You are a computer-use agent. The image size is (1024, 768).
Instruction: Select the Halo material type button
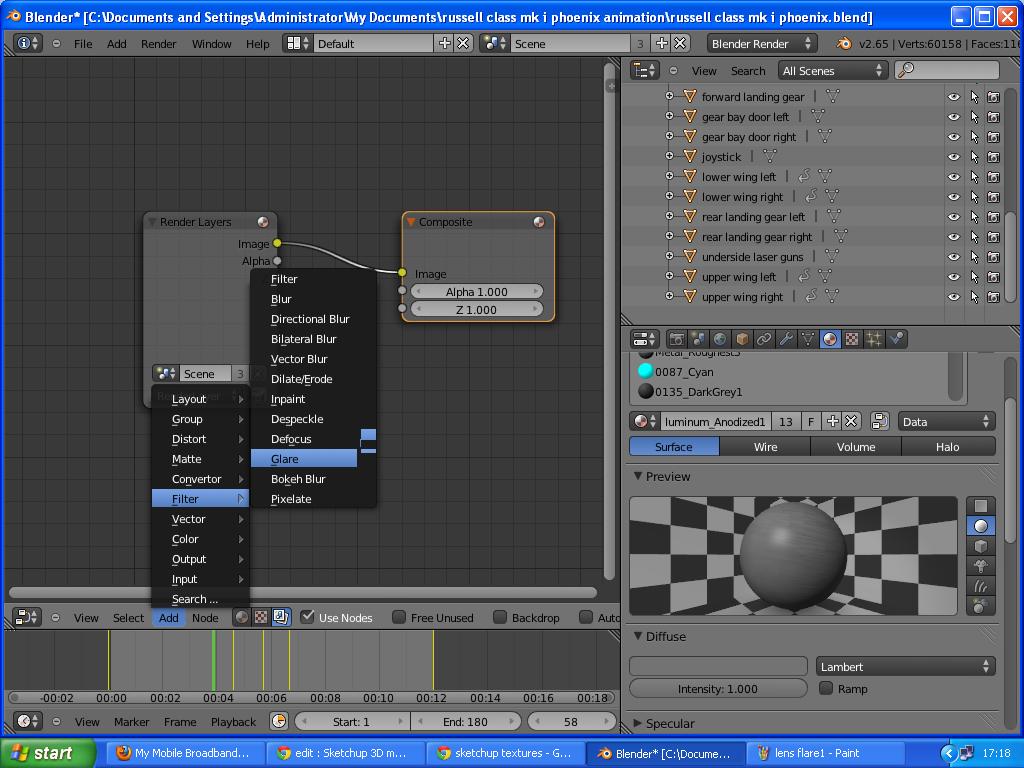pos(947,447)
